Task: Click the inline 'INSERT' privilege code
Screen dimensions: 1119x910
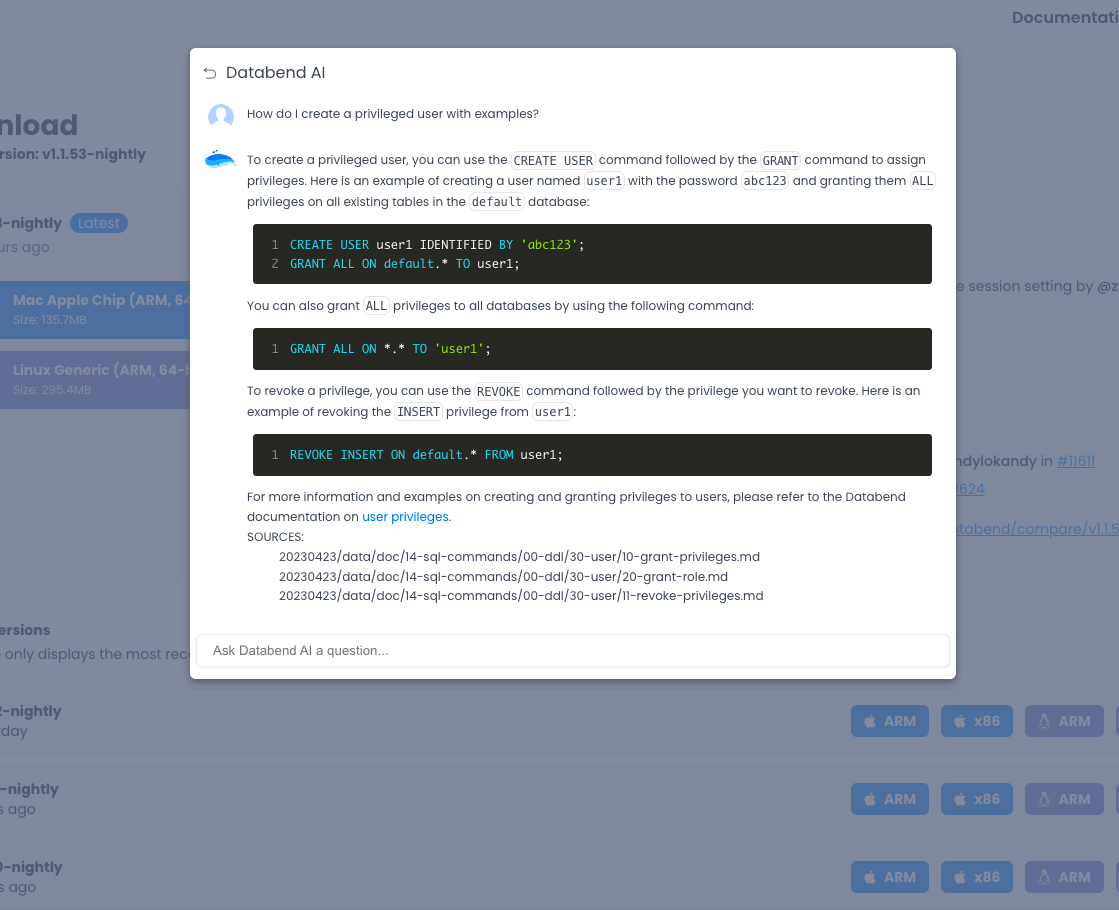Action: click(418, 412)
